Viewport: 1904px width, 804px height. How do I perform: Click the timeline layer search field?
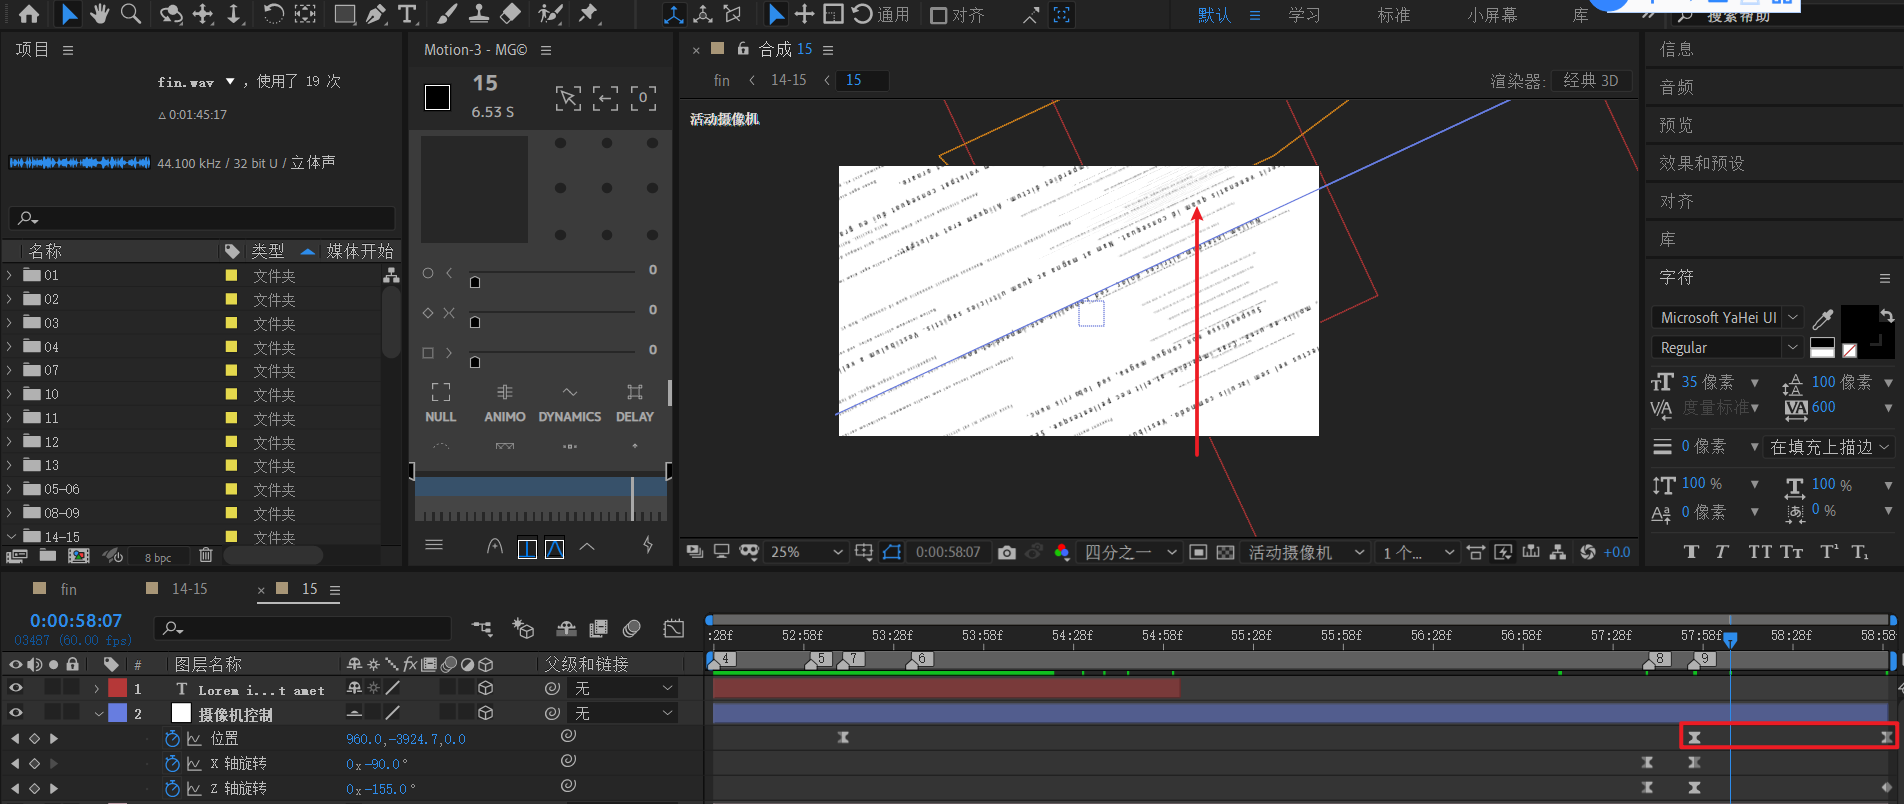303,628
